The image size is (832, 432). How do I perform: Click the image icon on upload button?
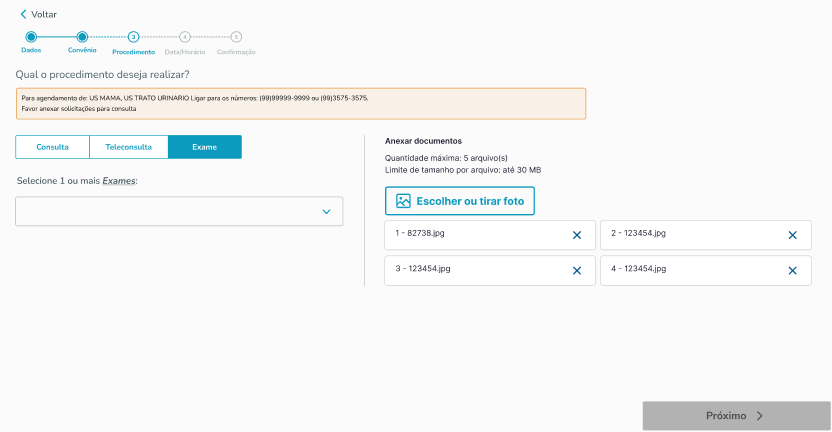click(x=403, y=201)
